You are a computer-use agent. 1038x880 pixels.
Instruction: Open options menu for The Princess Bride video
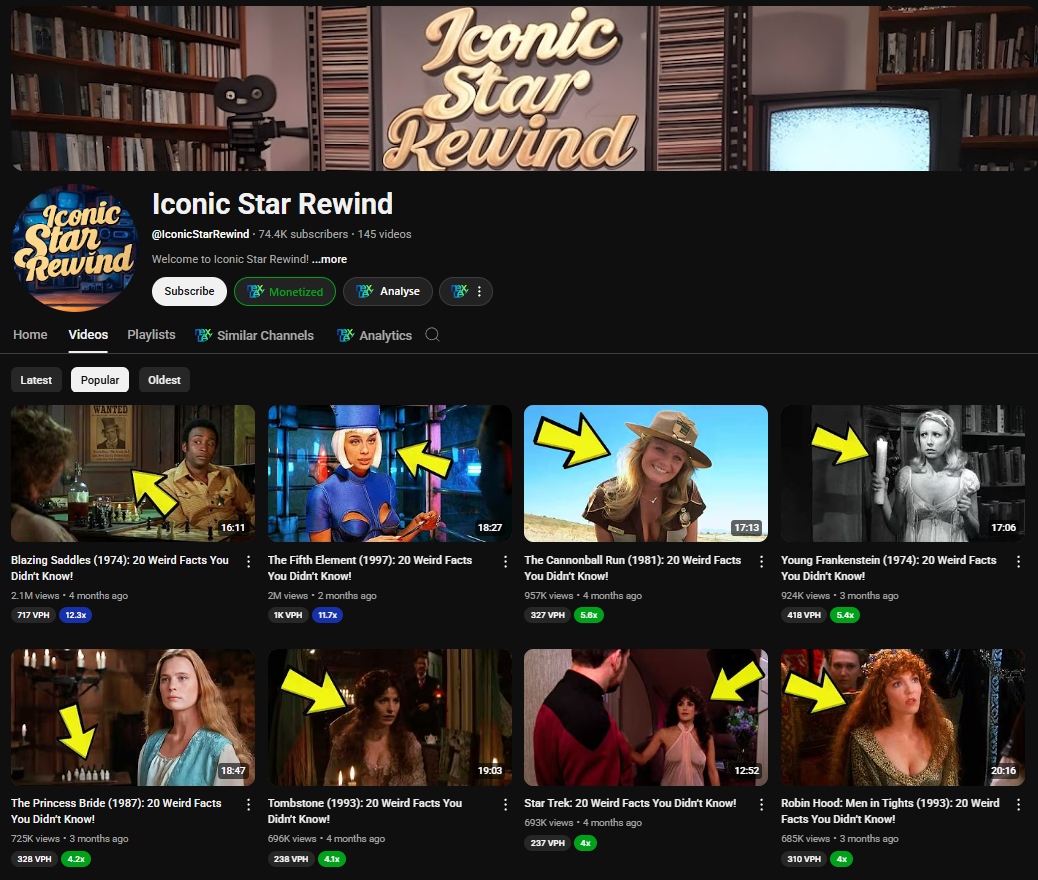tap(249, 805)
